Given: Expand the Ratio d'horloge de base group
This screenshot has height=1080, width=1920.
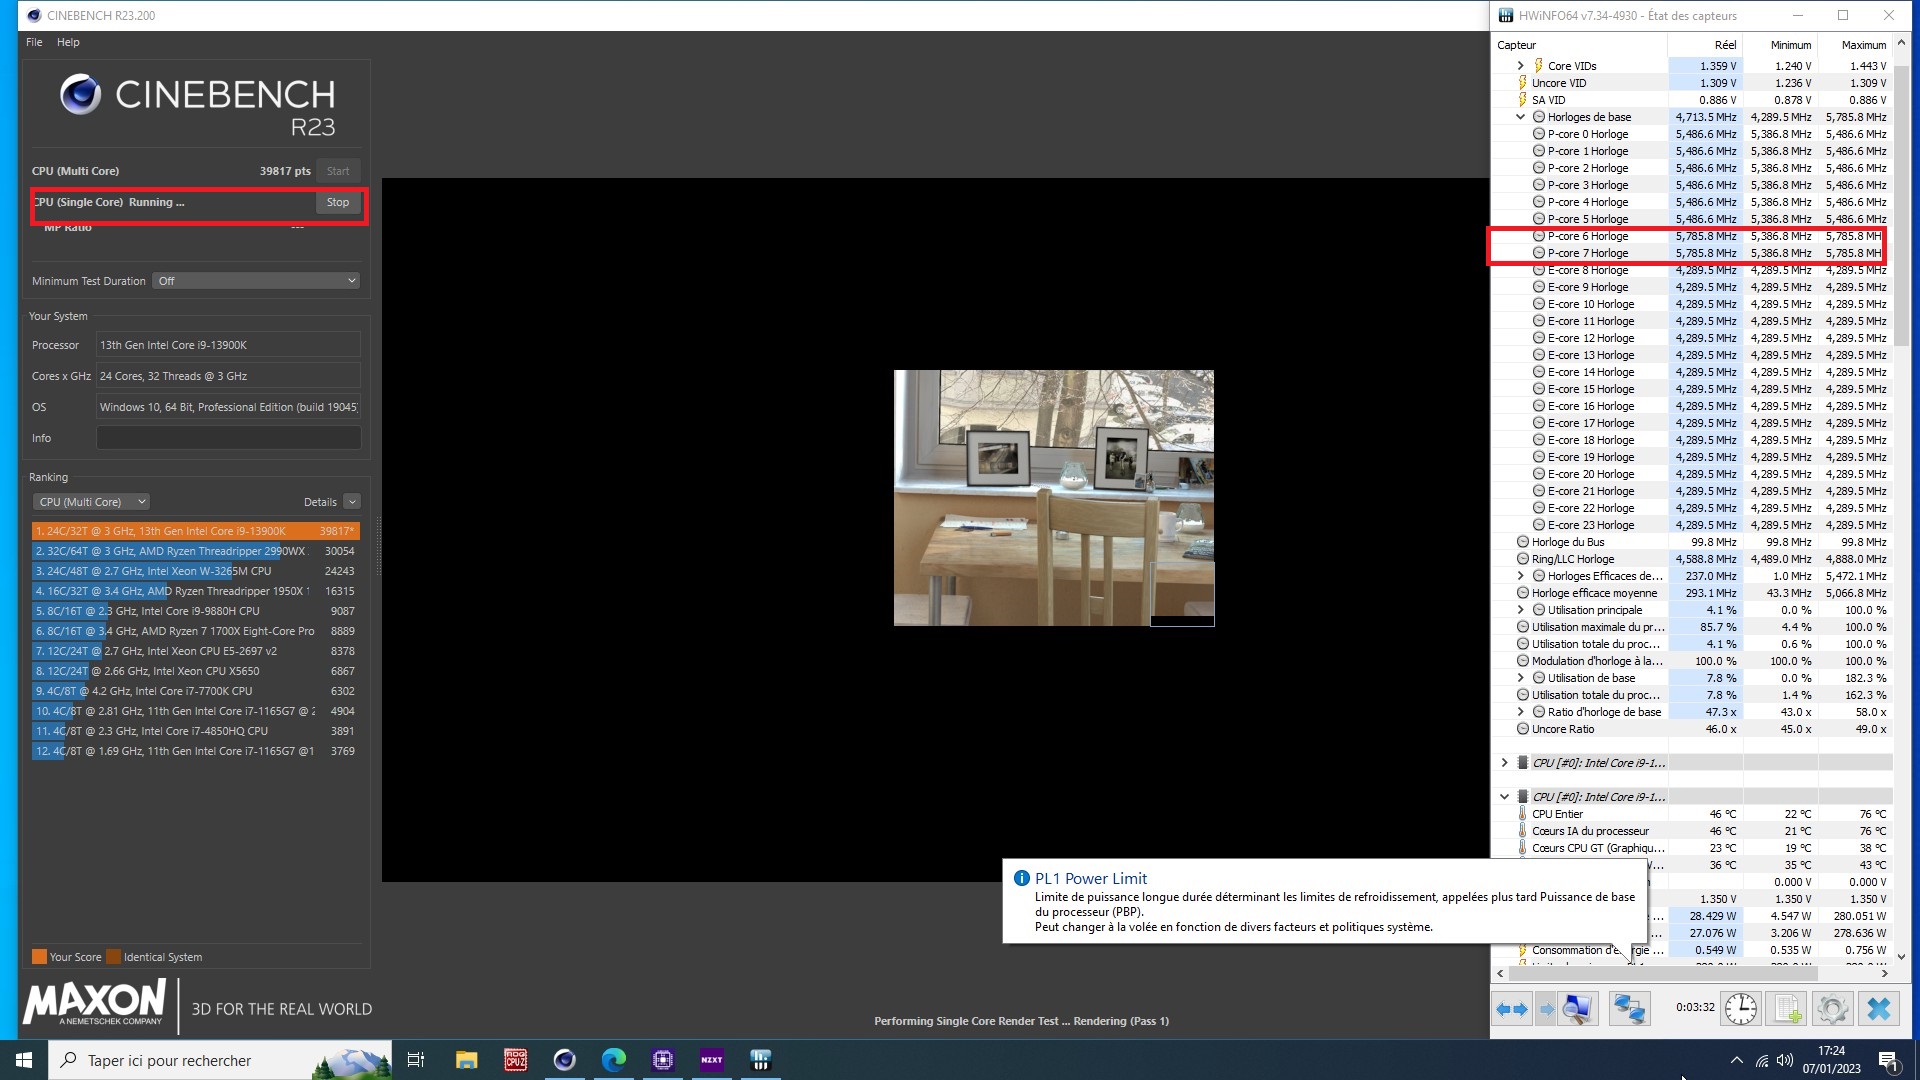Looking at the screenshot, I should (x=1520, y=712).
